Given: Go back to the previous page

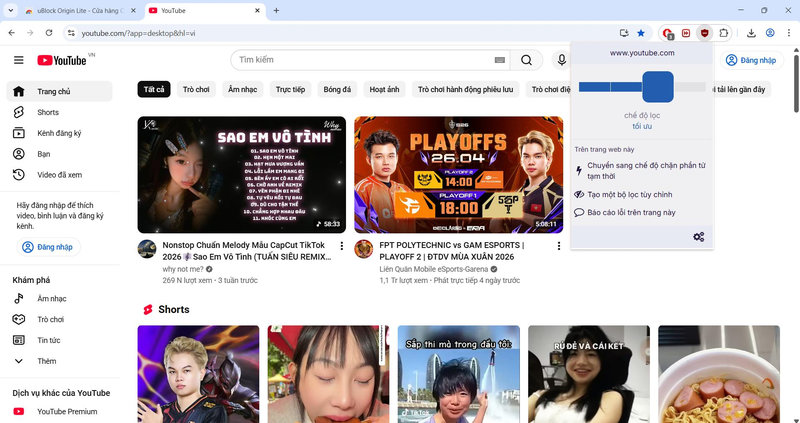Looking at the screenshot, I should pos(12,33).
